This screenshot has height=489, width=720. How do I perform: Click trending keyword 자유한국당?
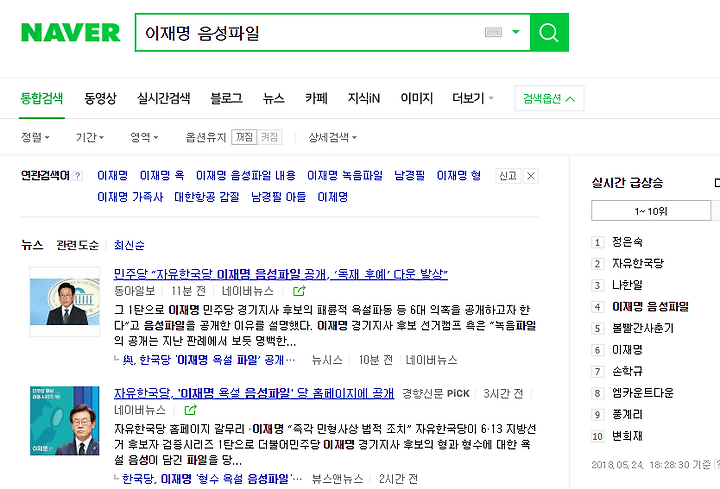638,264
